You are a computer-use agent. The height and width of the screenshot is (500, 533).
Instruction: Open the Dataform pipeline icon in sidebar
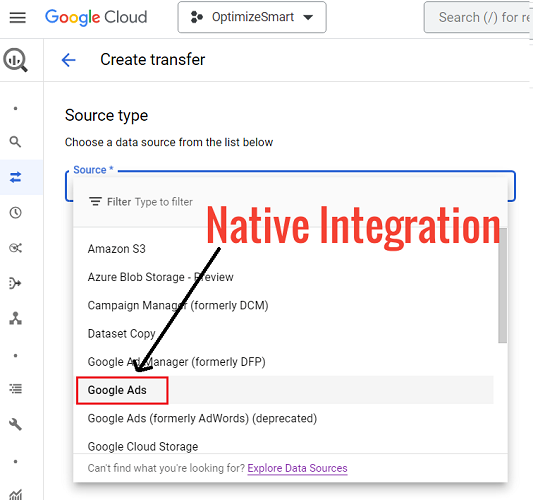15,283
